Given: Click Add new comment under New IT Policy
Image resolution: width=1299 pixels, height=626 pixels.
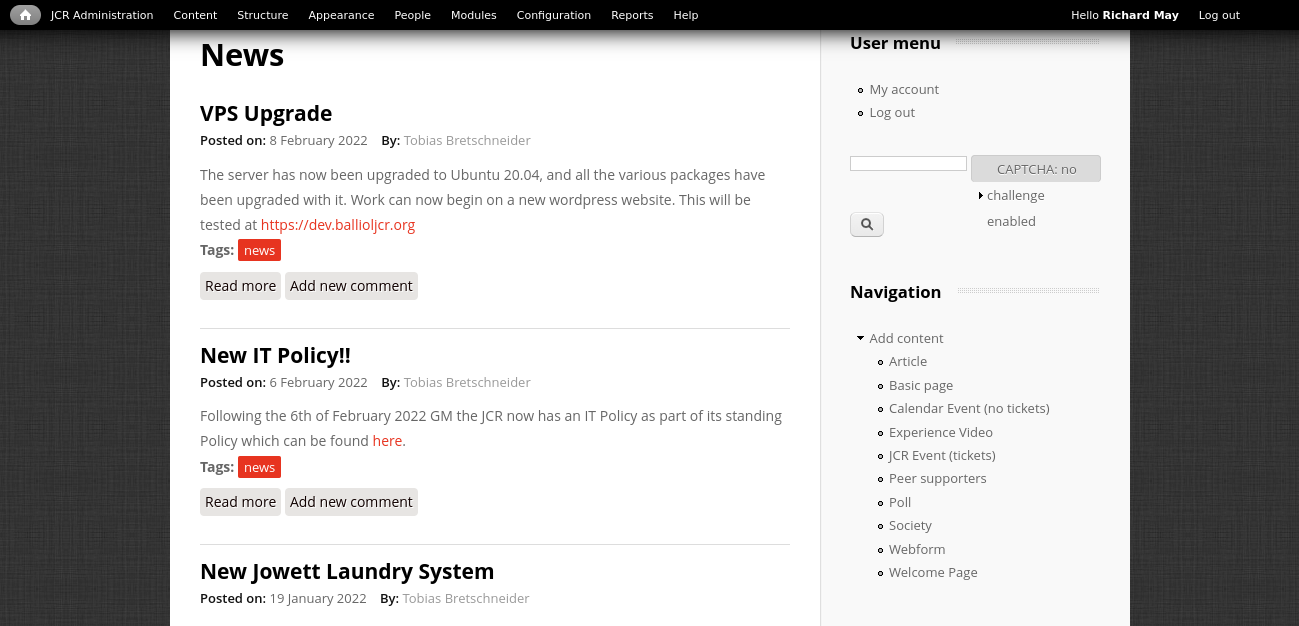Looking at the screenshot, I should click(351, 501).
